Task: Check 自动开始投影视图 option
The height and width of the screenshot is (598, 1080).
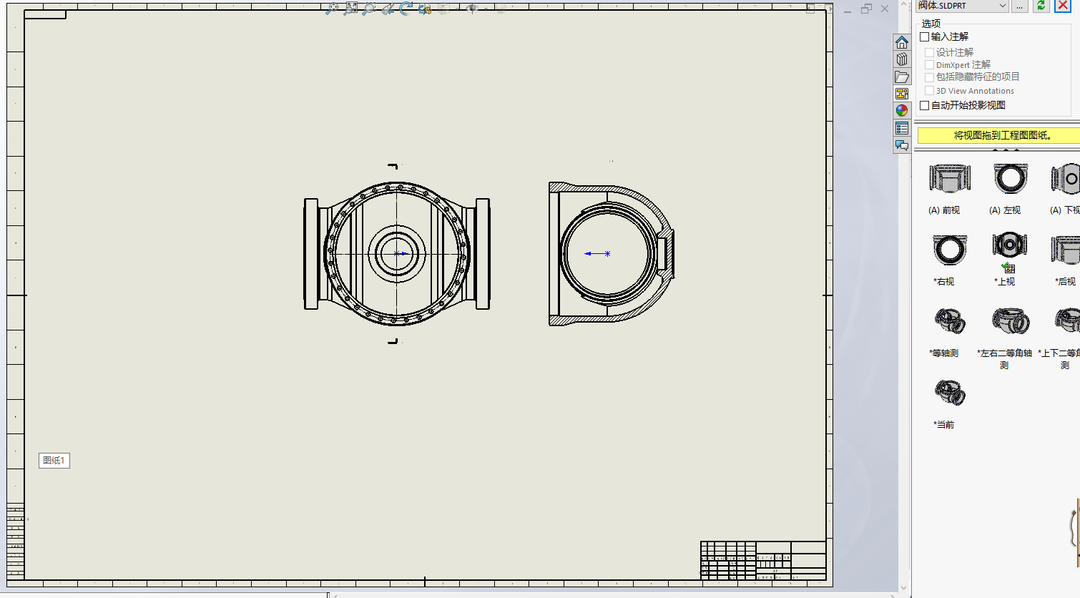Action: point(923,103)
